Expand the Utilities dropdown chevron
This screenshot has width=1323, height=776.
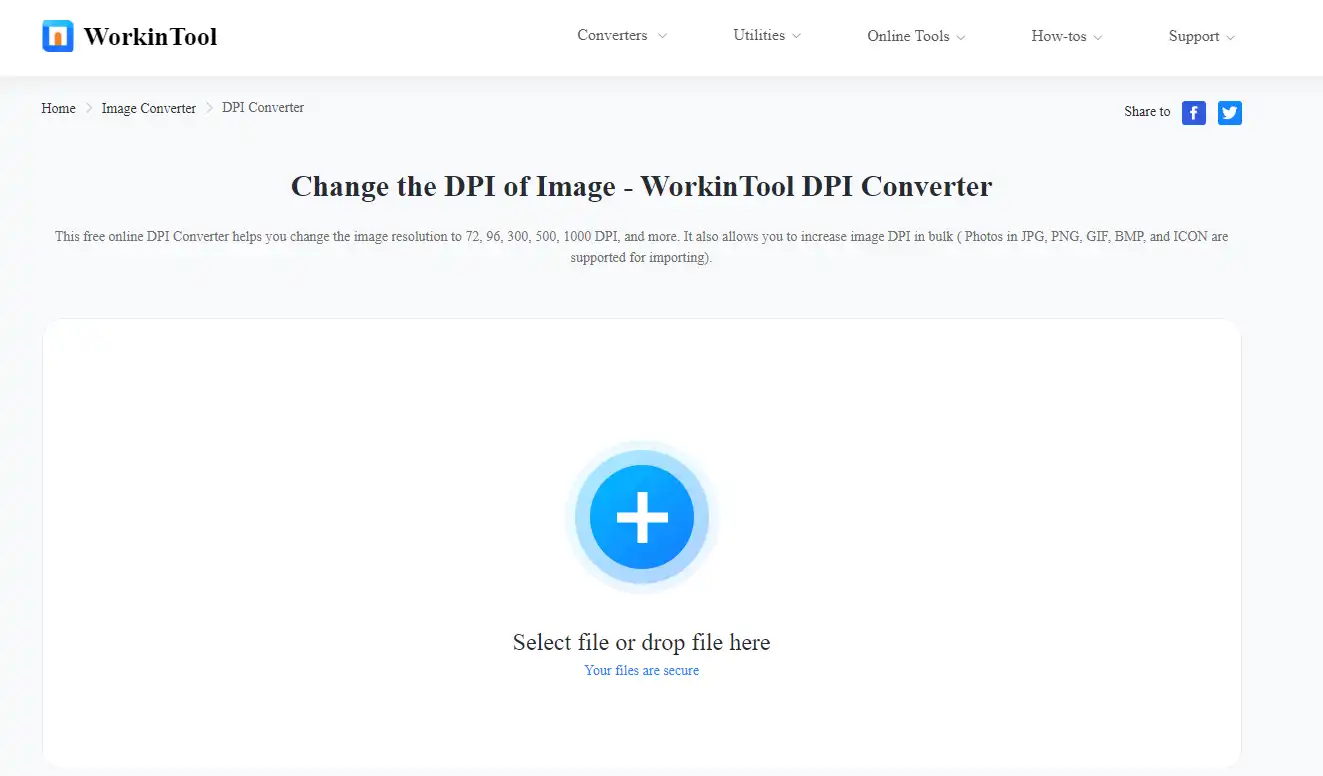[x=796, y=36]
